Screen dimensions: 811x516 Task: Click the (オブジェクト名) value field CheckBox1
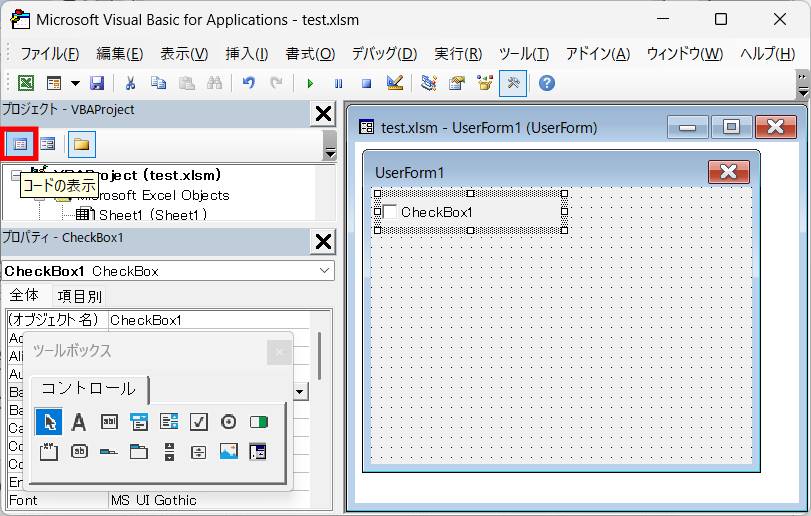209,320
